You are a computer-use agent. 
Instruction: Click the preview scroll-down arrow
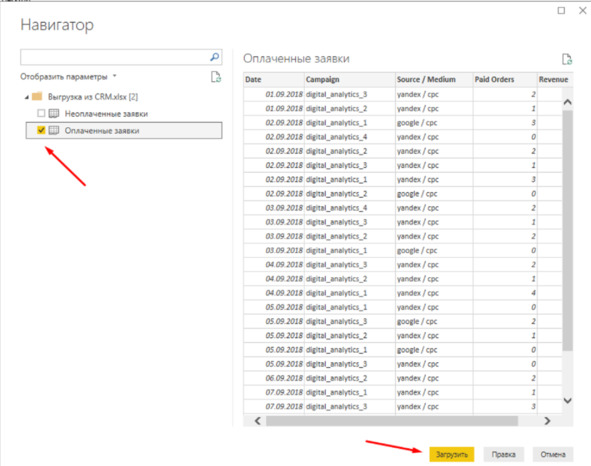pos(568,400)
